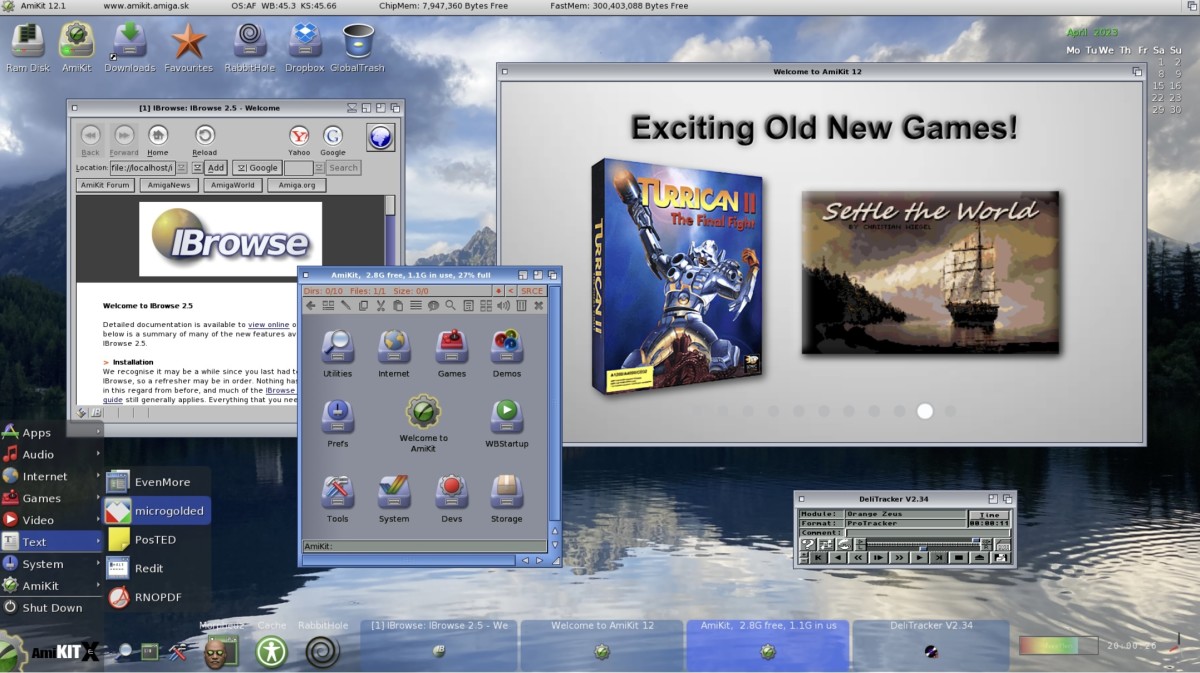Viewport: 1200px width, 673px height.
Task: Toggle the SRCE source panel button
Action: tap(531, 290)
